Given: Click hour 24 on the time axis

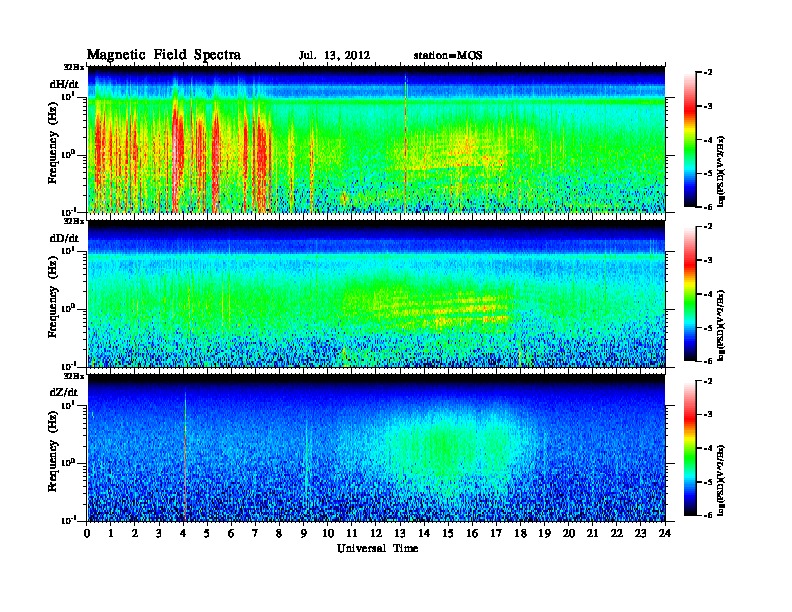Looking at the screenshot, I should (x=665, y=534).
